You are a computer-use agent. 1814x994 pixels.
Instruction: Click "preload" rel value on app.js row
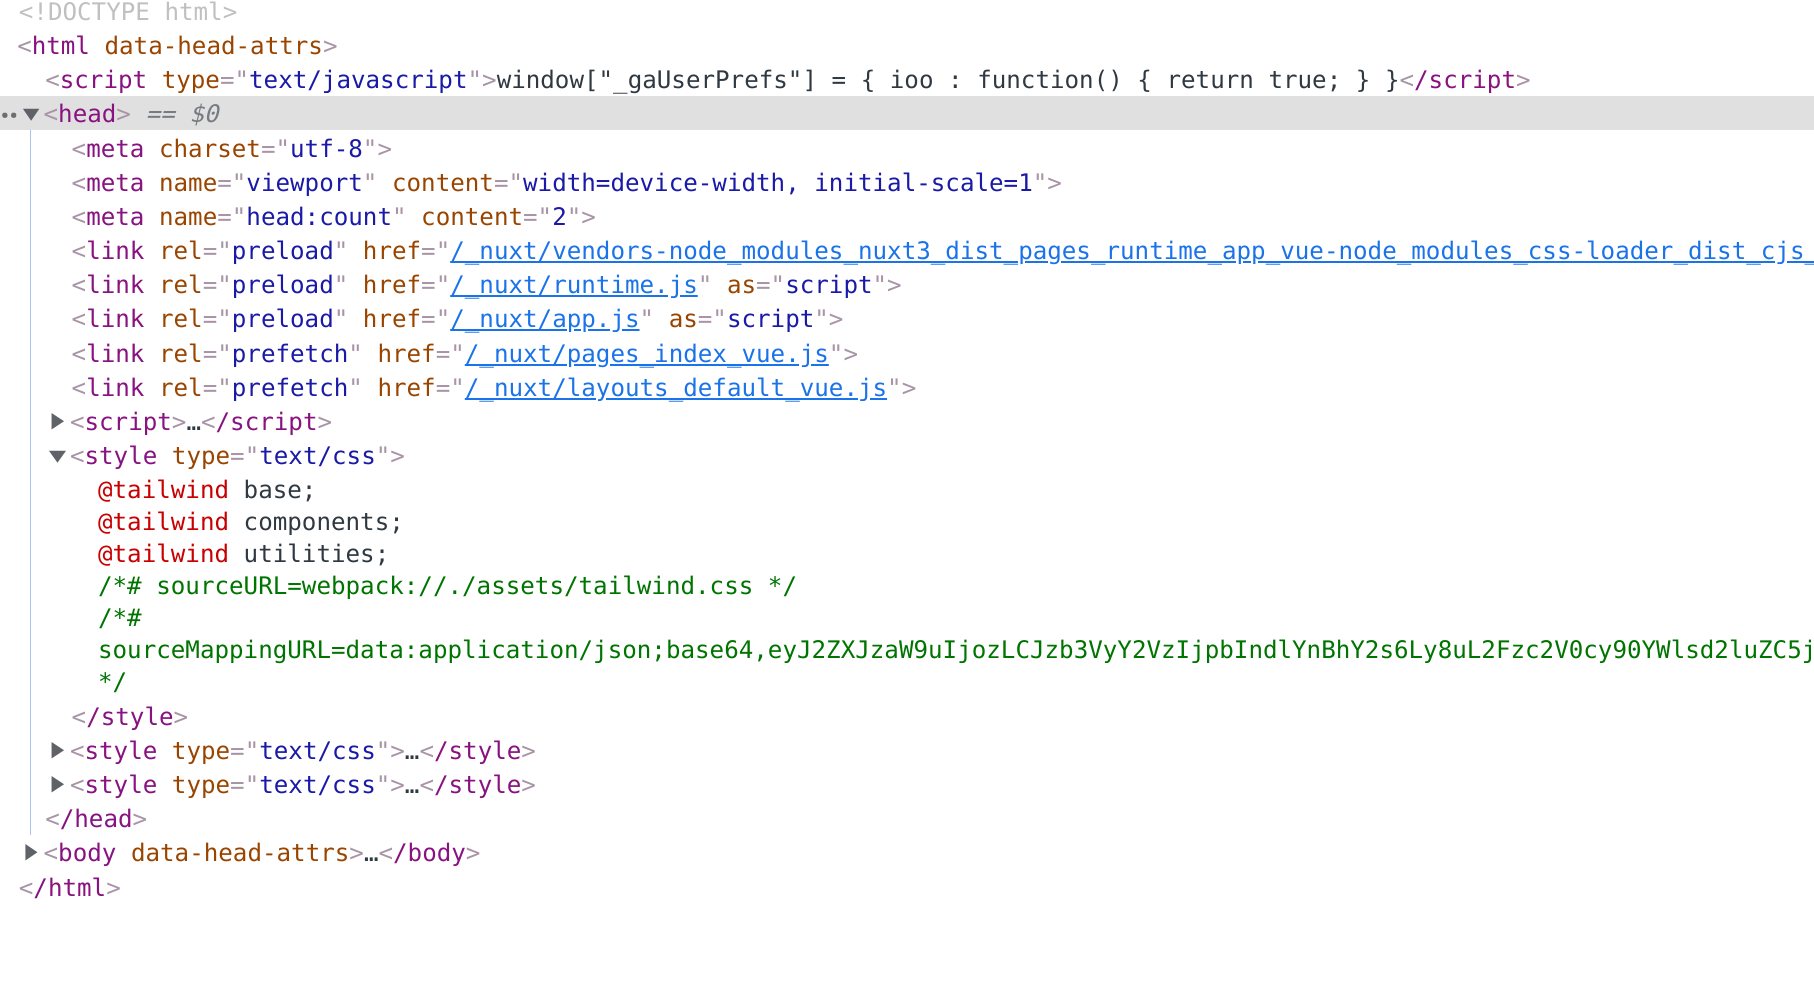point(283,319)
